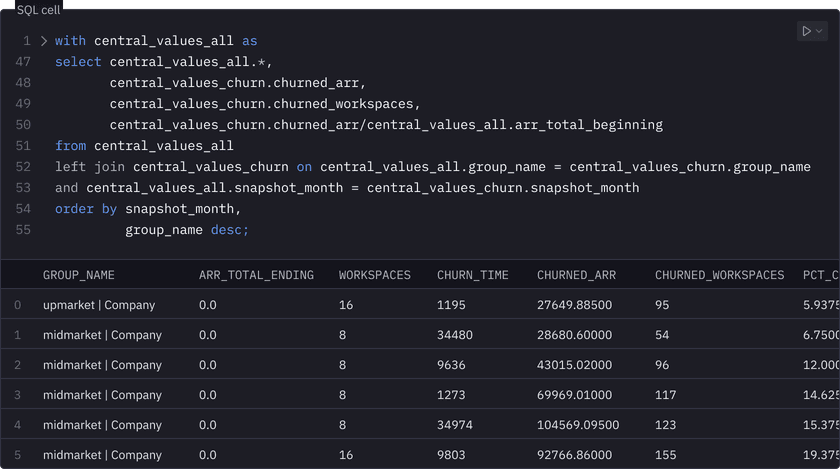Image resolution: width=840 pixels, height=469 pixels.
Task: Click the CHURN_TIME column header
Action: coord(472,275)
